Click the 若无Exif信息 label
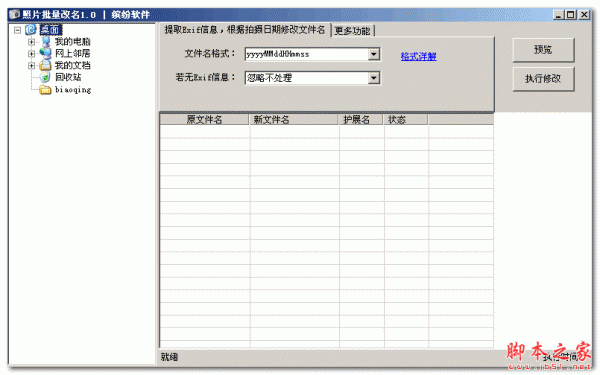600x375 pixels. (205, 77)
